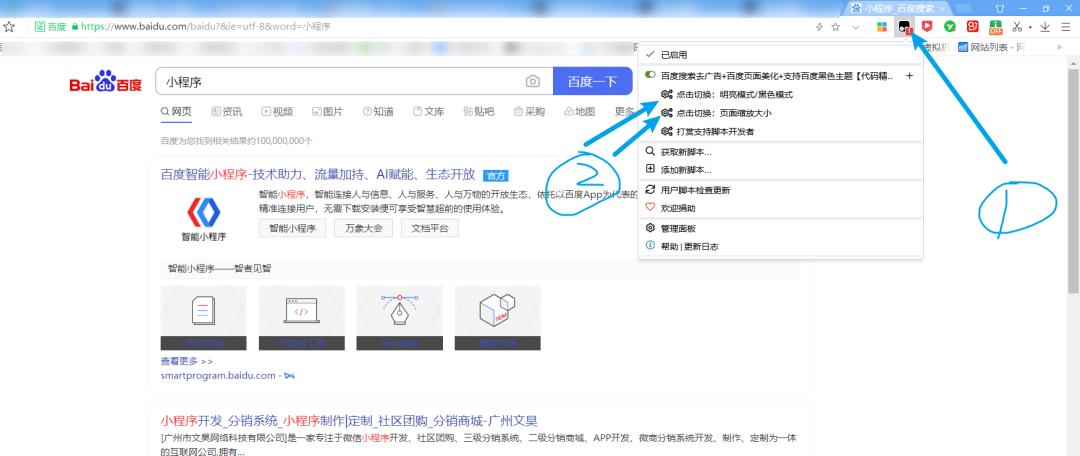
Task: Switch to the 贴吧 search tab
Action: [x=479, y=112]
